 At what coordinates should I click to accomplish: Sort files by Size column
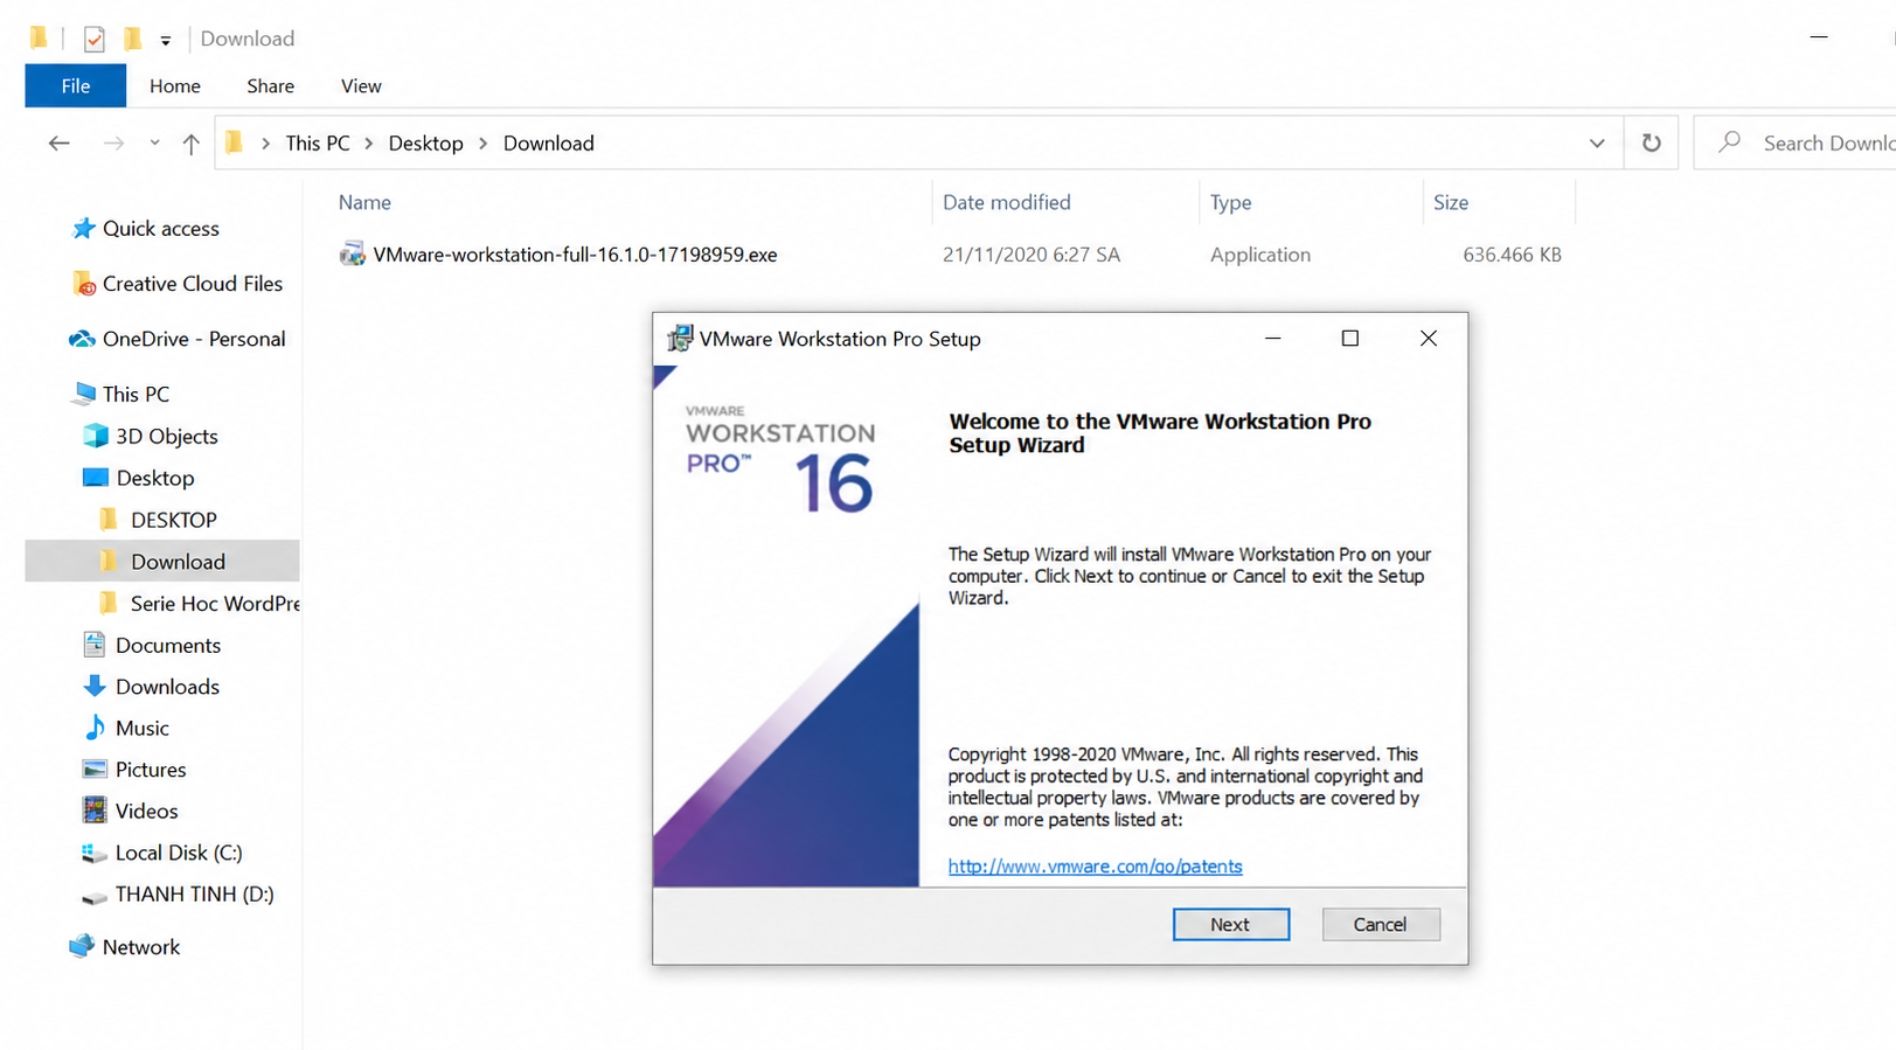coord(1451,202)
